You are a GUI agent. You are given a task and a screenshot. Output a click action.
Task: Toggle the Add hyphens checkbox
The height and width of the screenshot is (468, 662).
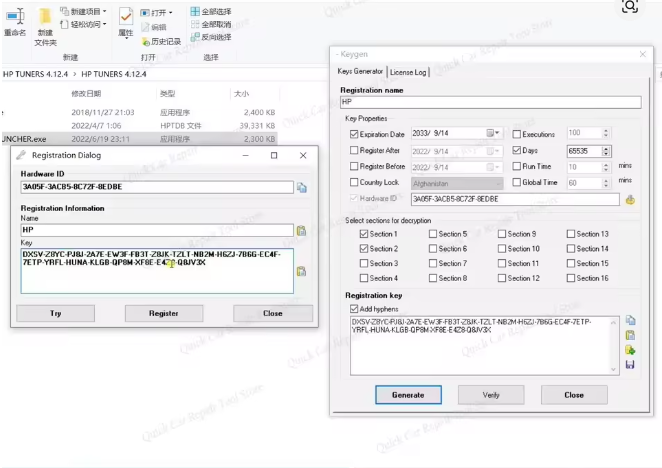[x=354, y=310]
